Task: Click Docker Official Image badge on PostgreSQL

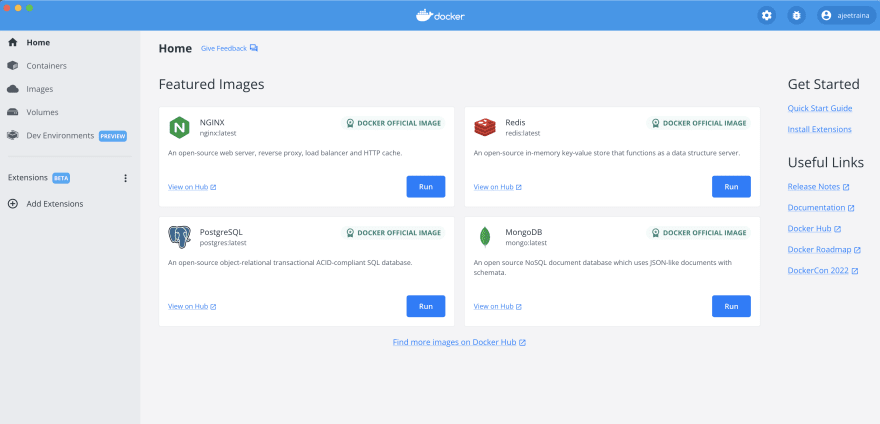Action: (393, 232)
